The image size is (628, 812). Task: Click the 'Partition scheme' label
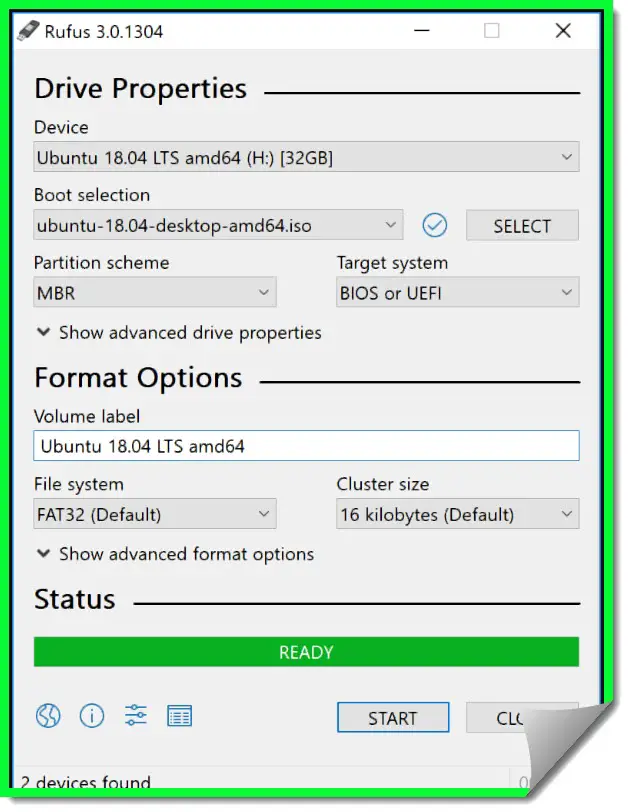pyautogui.click(x=101, y=263)
